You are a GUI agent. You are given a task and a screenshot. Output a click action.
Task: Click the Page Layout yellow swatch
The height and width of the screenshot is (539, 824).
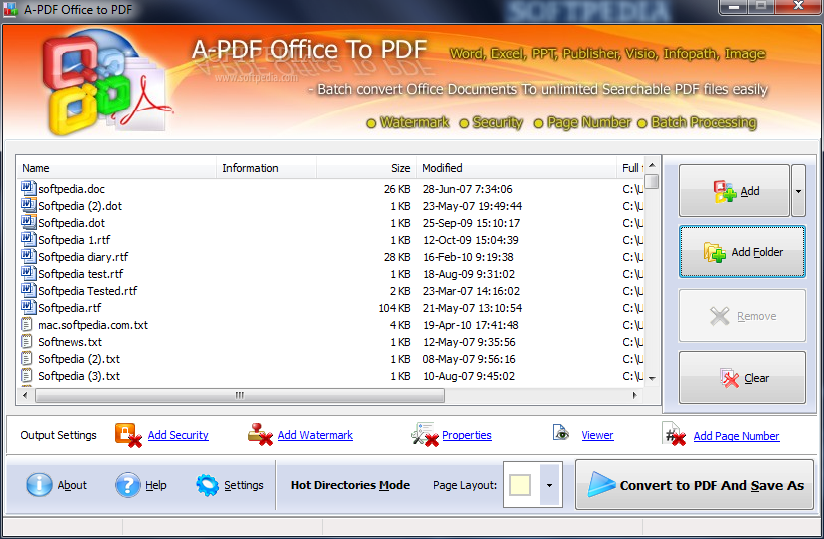tap(520, 485)
